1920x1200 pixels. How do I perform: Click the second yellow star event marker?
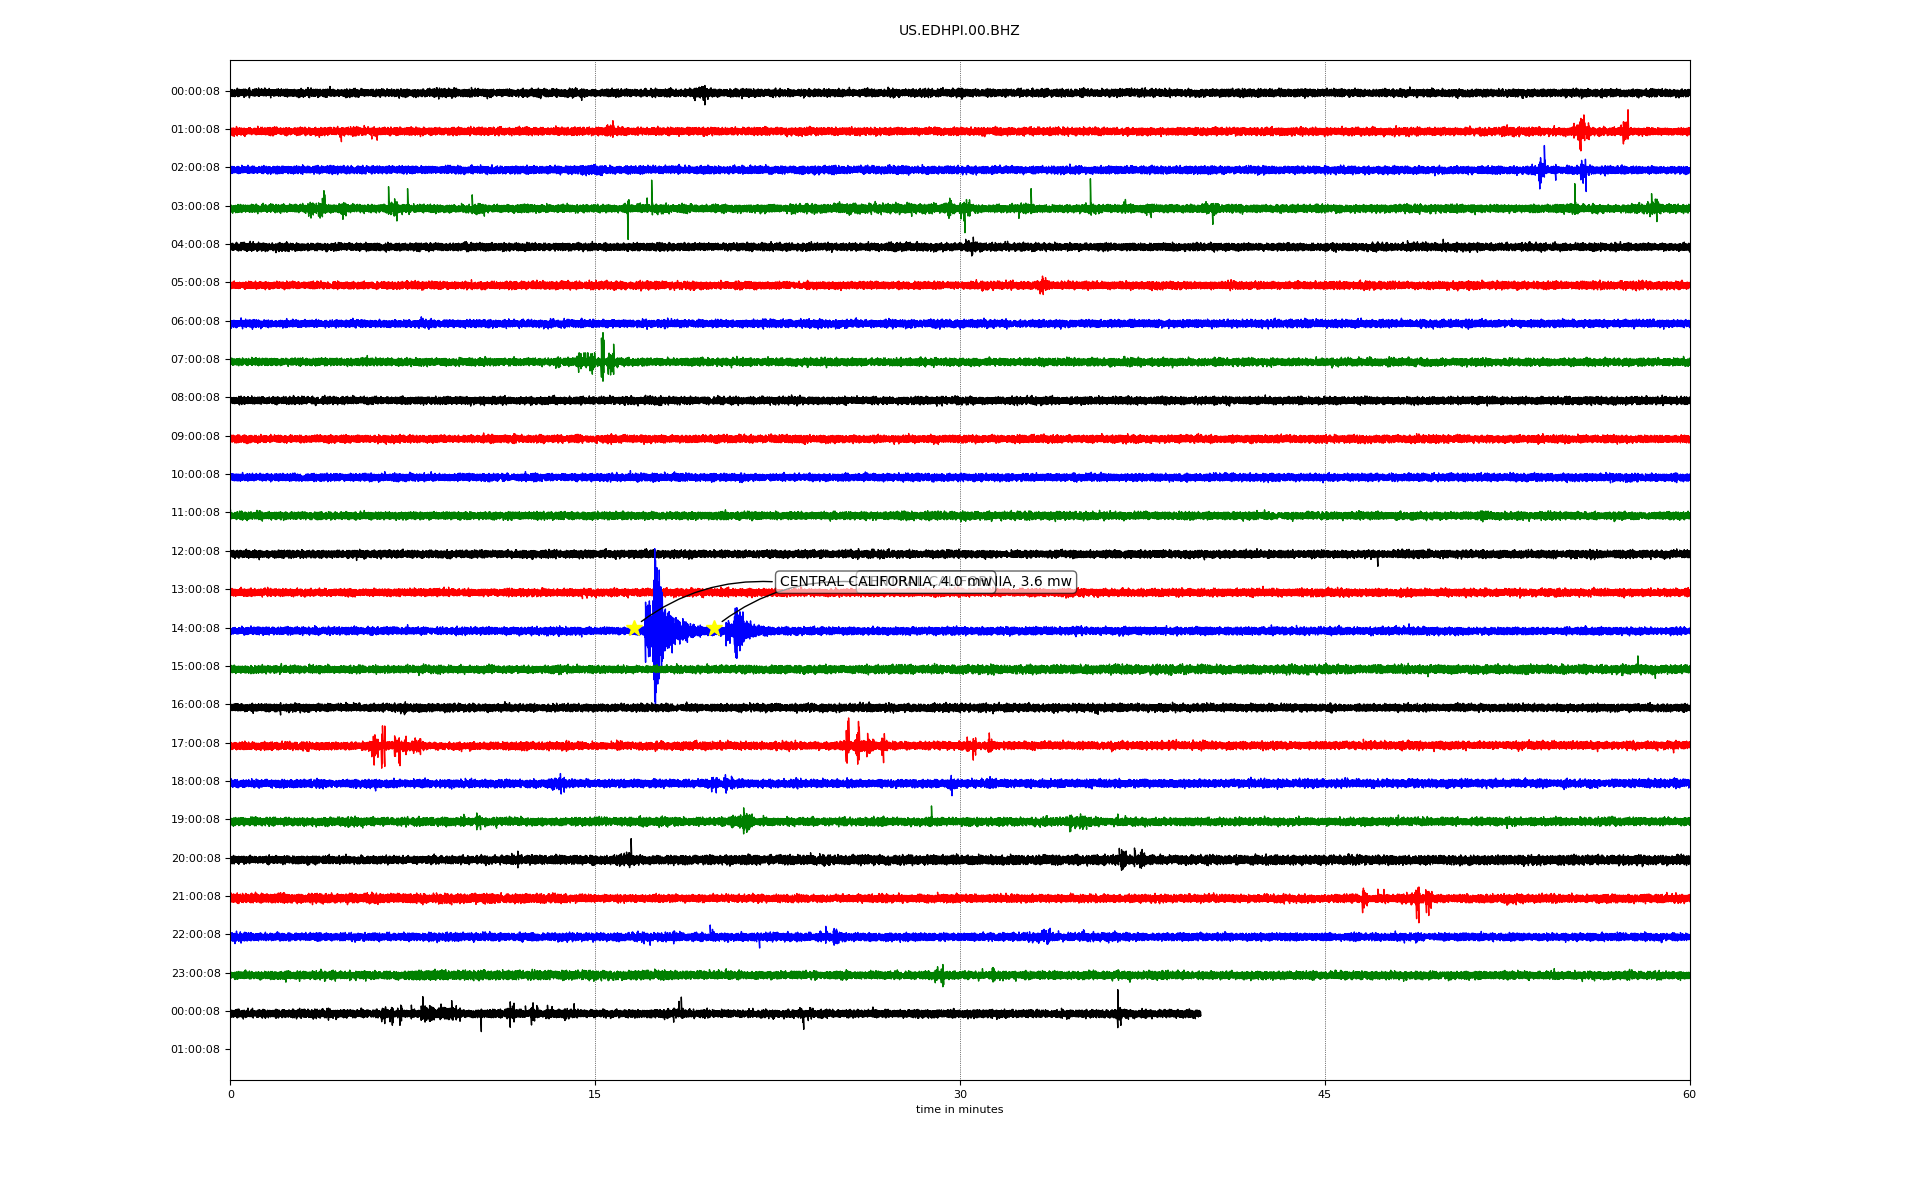click(x=714, y=628)
